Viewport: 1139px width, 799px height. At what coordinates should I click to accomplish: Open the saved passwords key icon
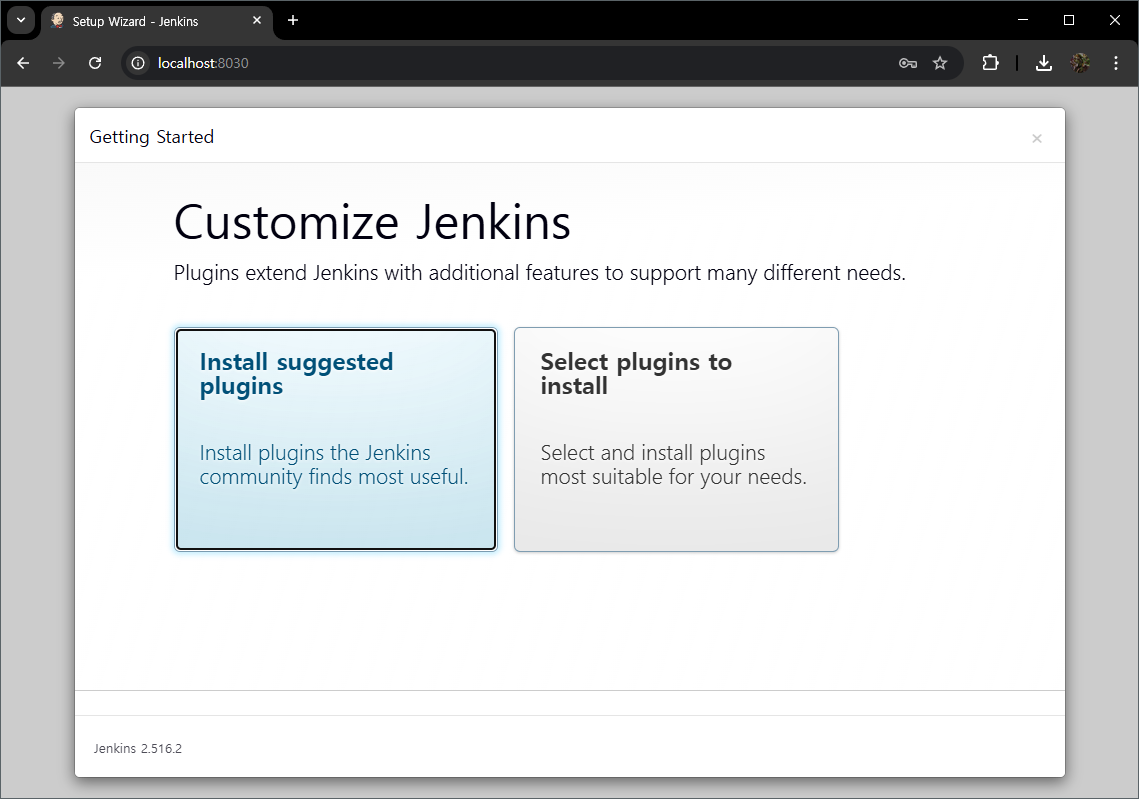pos(907,63)
